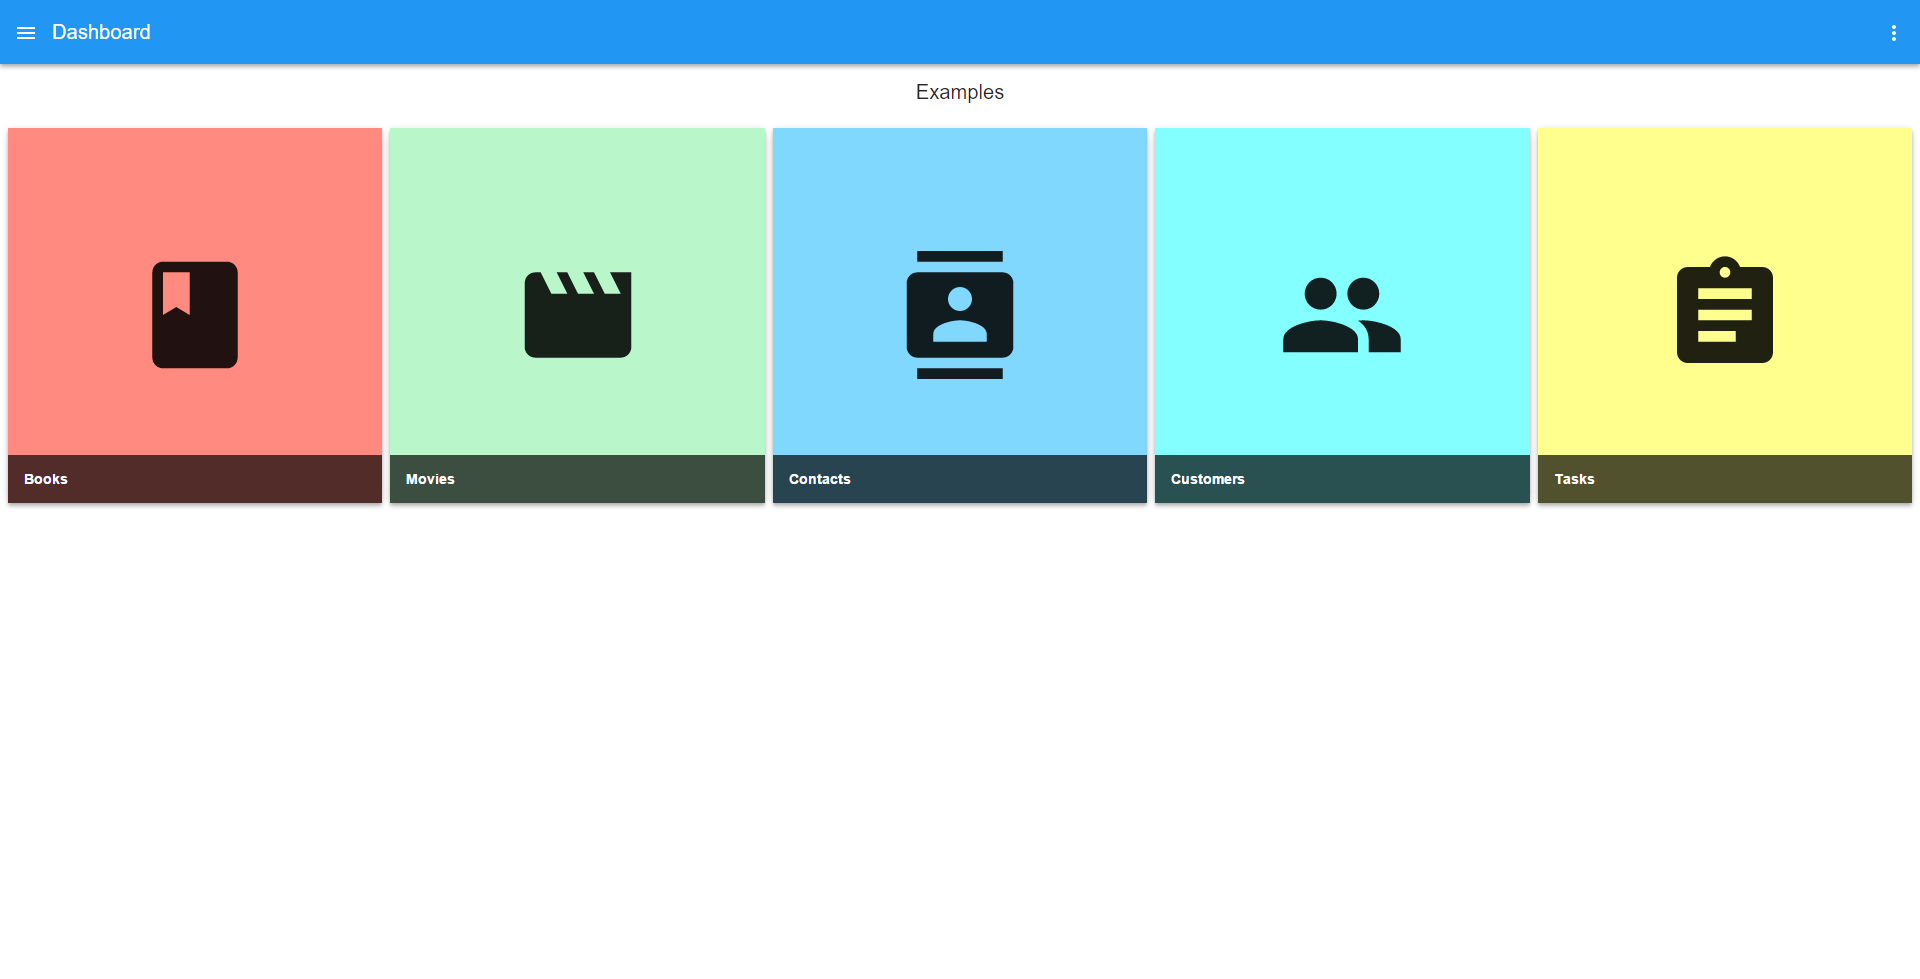Click the Movies card label
The width and height of the screenshot is (1920, 979).
click(429, 479)
